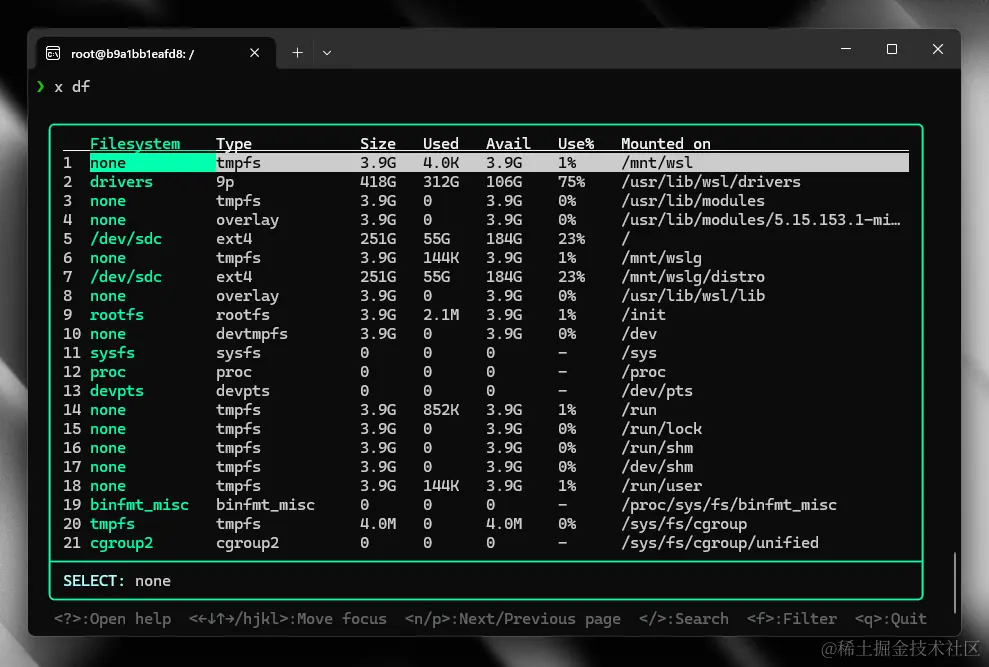989x667 pixels.
Task: Click the Move focus hint
Action: (x=288, y=619)
